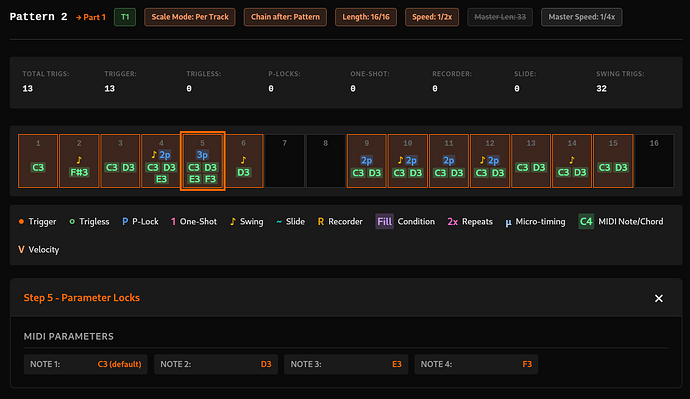Click the NOTE 3 field showing E3
Image resolution: width=690 pixels, height=399 pixels.
(346, 364)
